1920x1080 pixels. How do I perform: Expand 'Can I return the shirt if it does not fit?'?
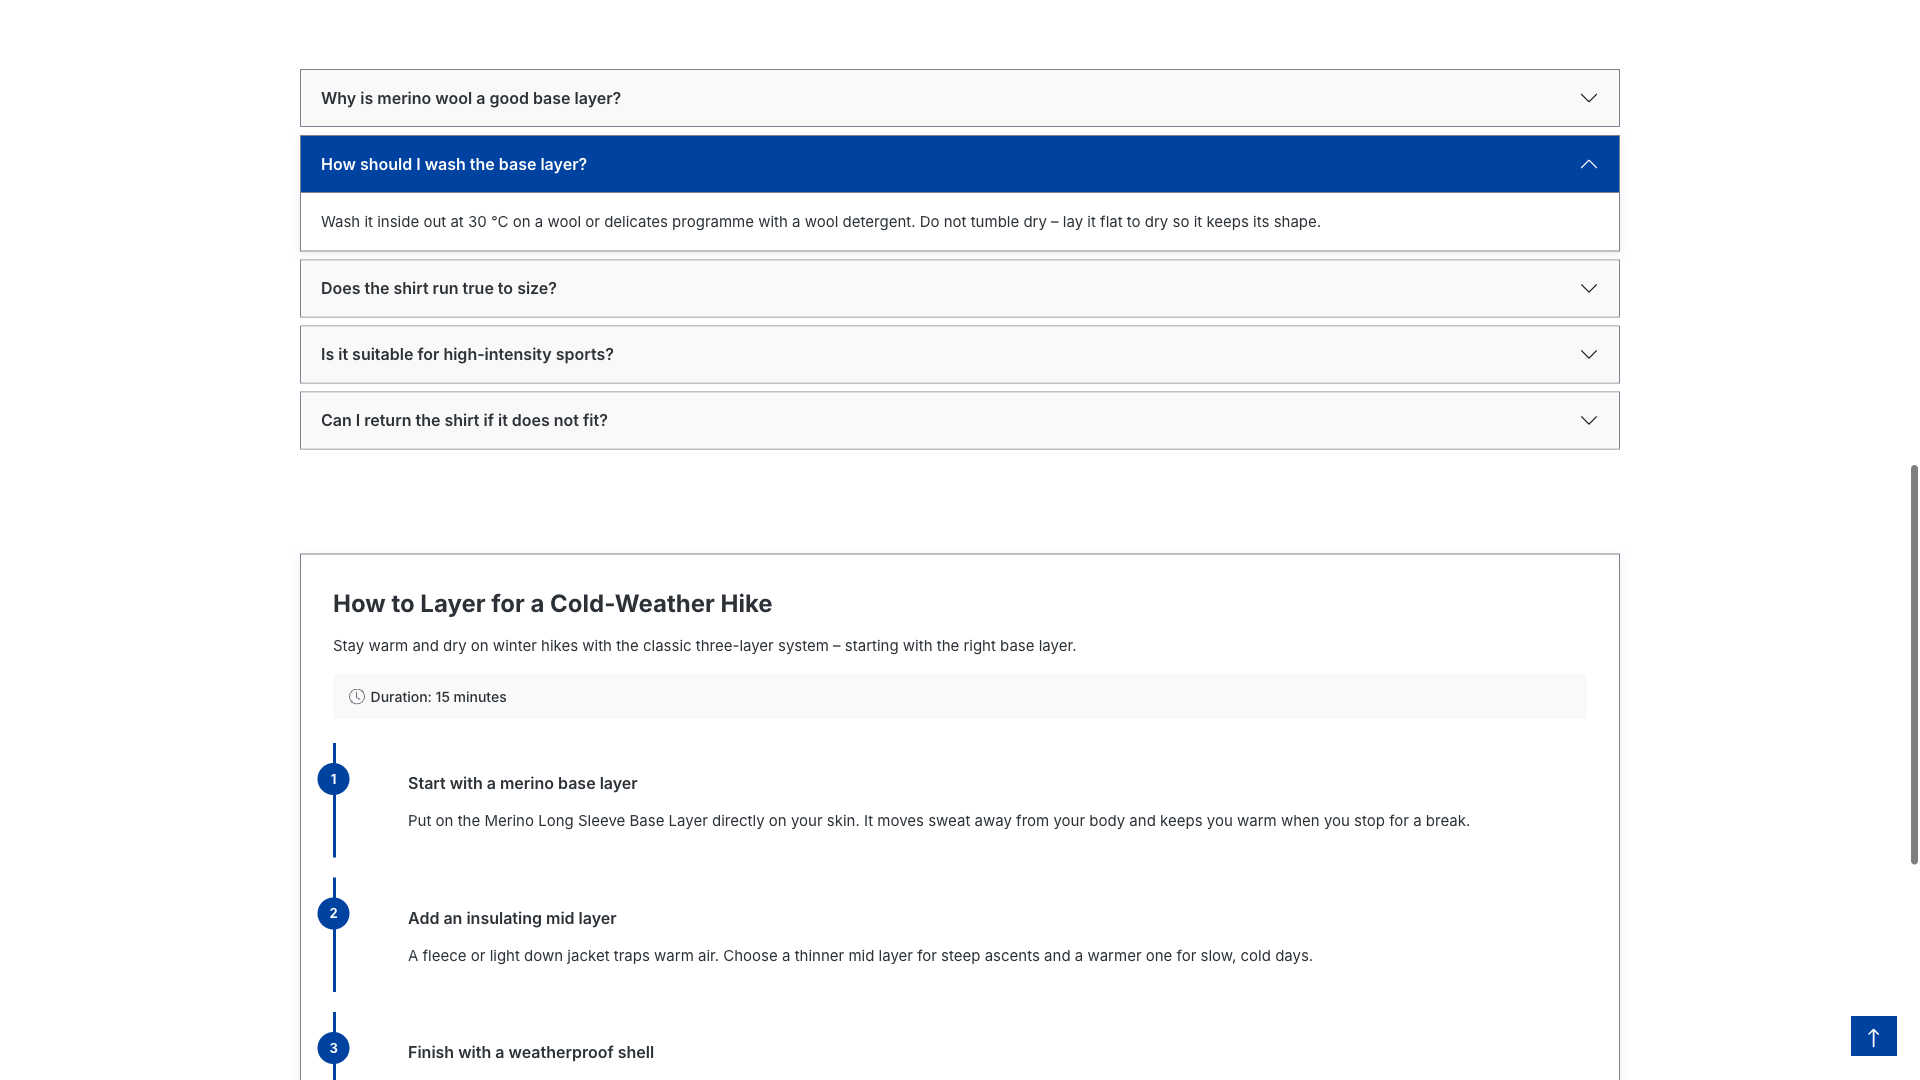tap(960, 420)
